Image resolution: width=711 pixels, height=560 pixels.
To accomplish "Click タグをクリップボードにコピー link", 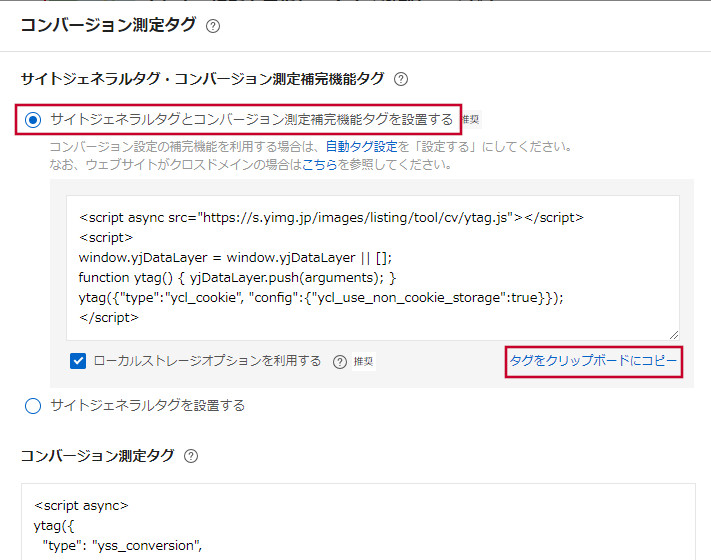I will coord(593,361).
